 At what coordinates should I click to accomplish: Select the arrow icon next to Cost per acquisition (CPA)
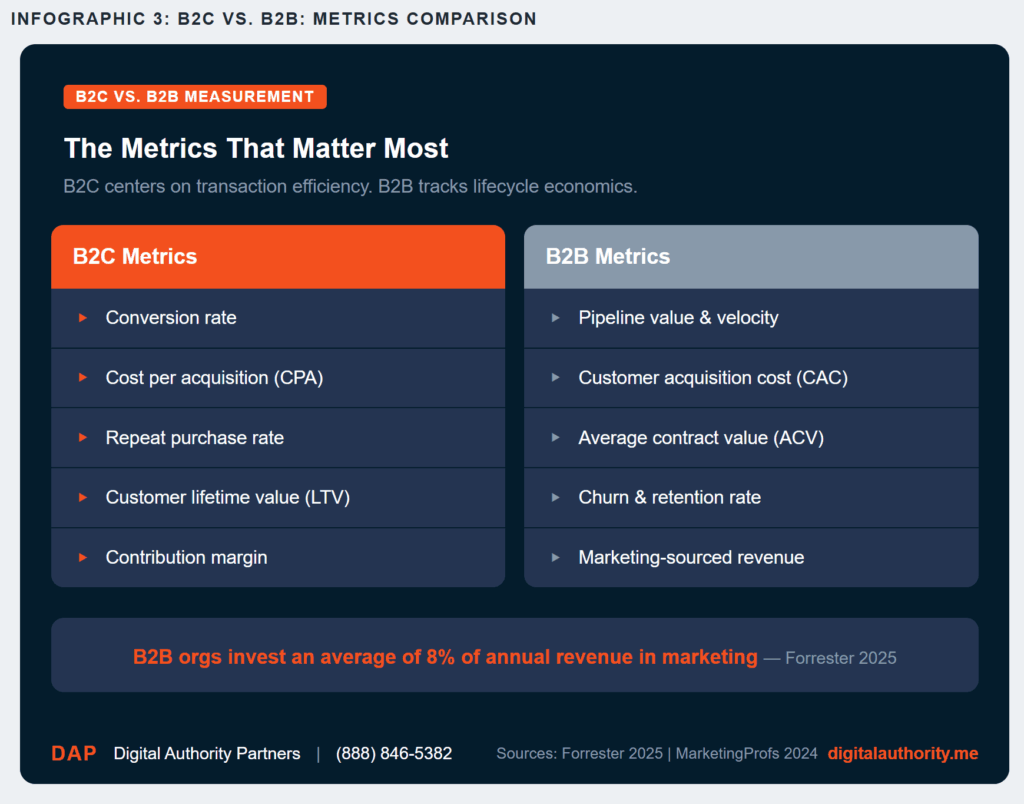click(83, 378)
